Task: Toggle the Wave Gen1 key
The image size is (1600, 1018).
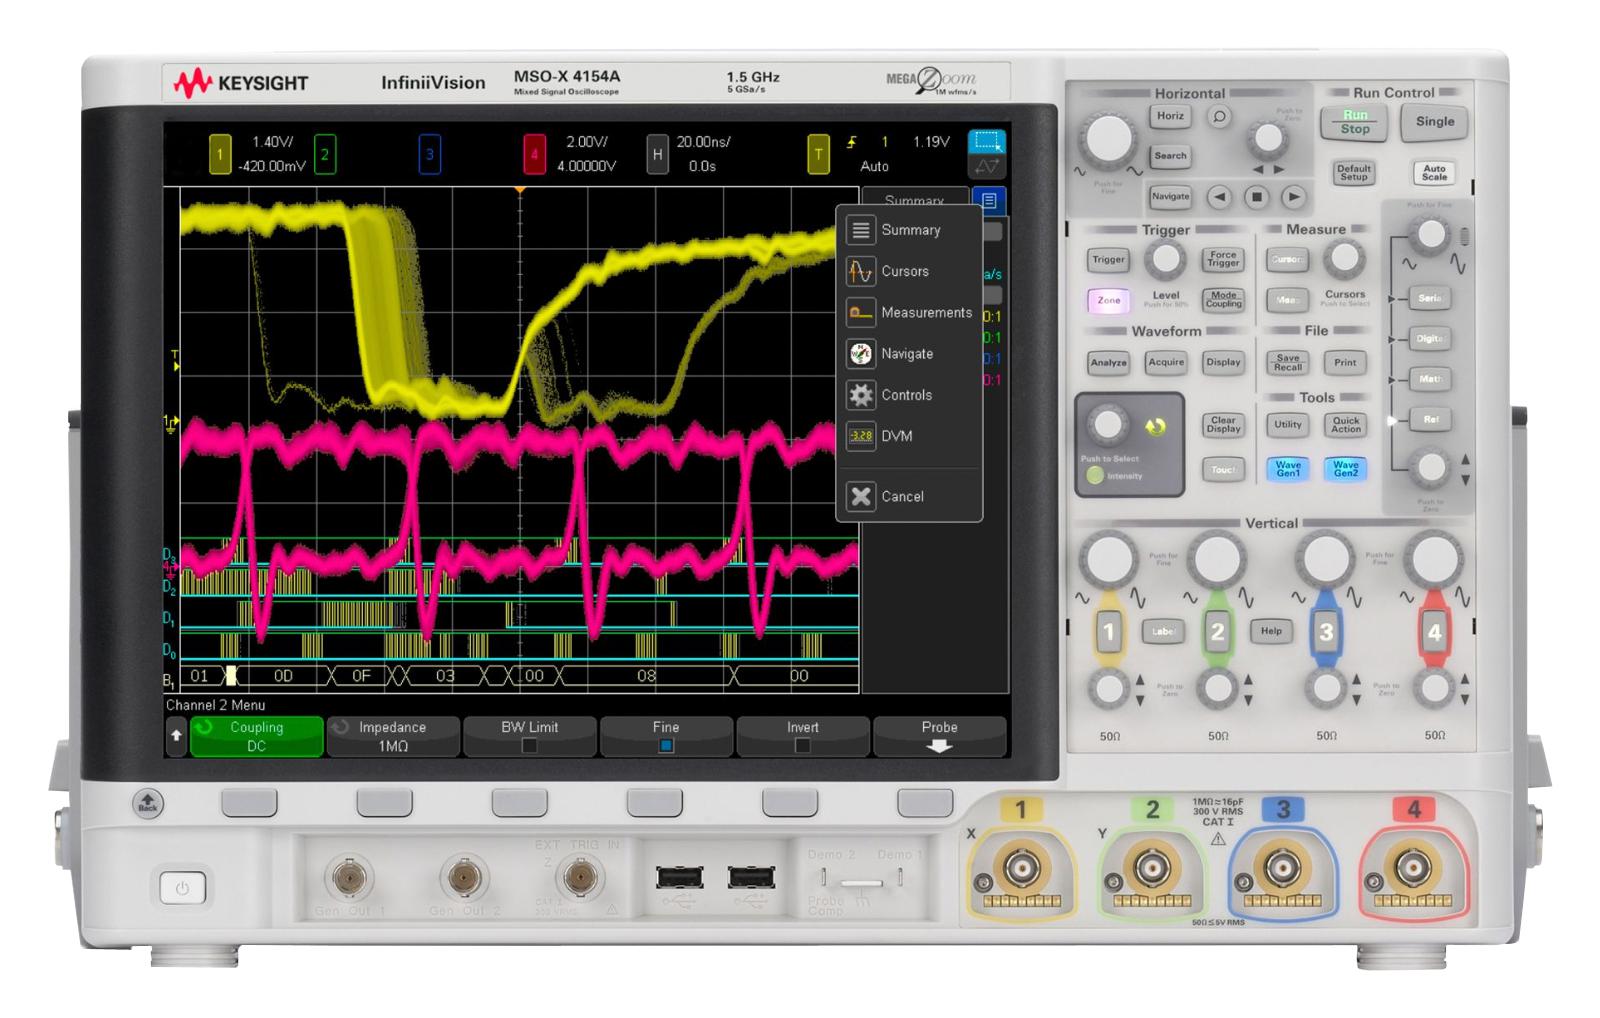Action: [x=1288, y=468]
